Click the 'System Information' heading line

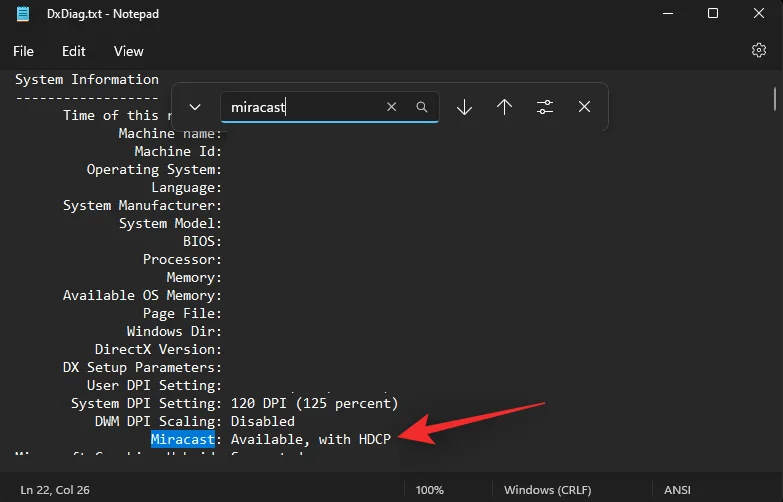[87, 79]
